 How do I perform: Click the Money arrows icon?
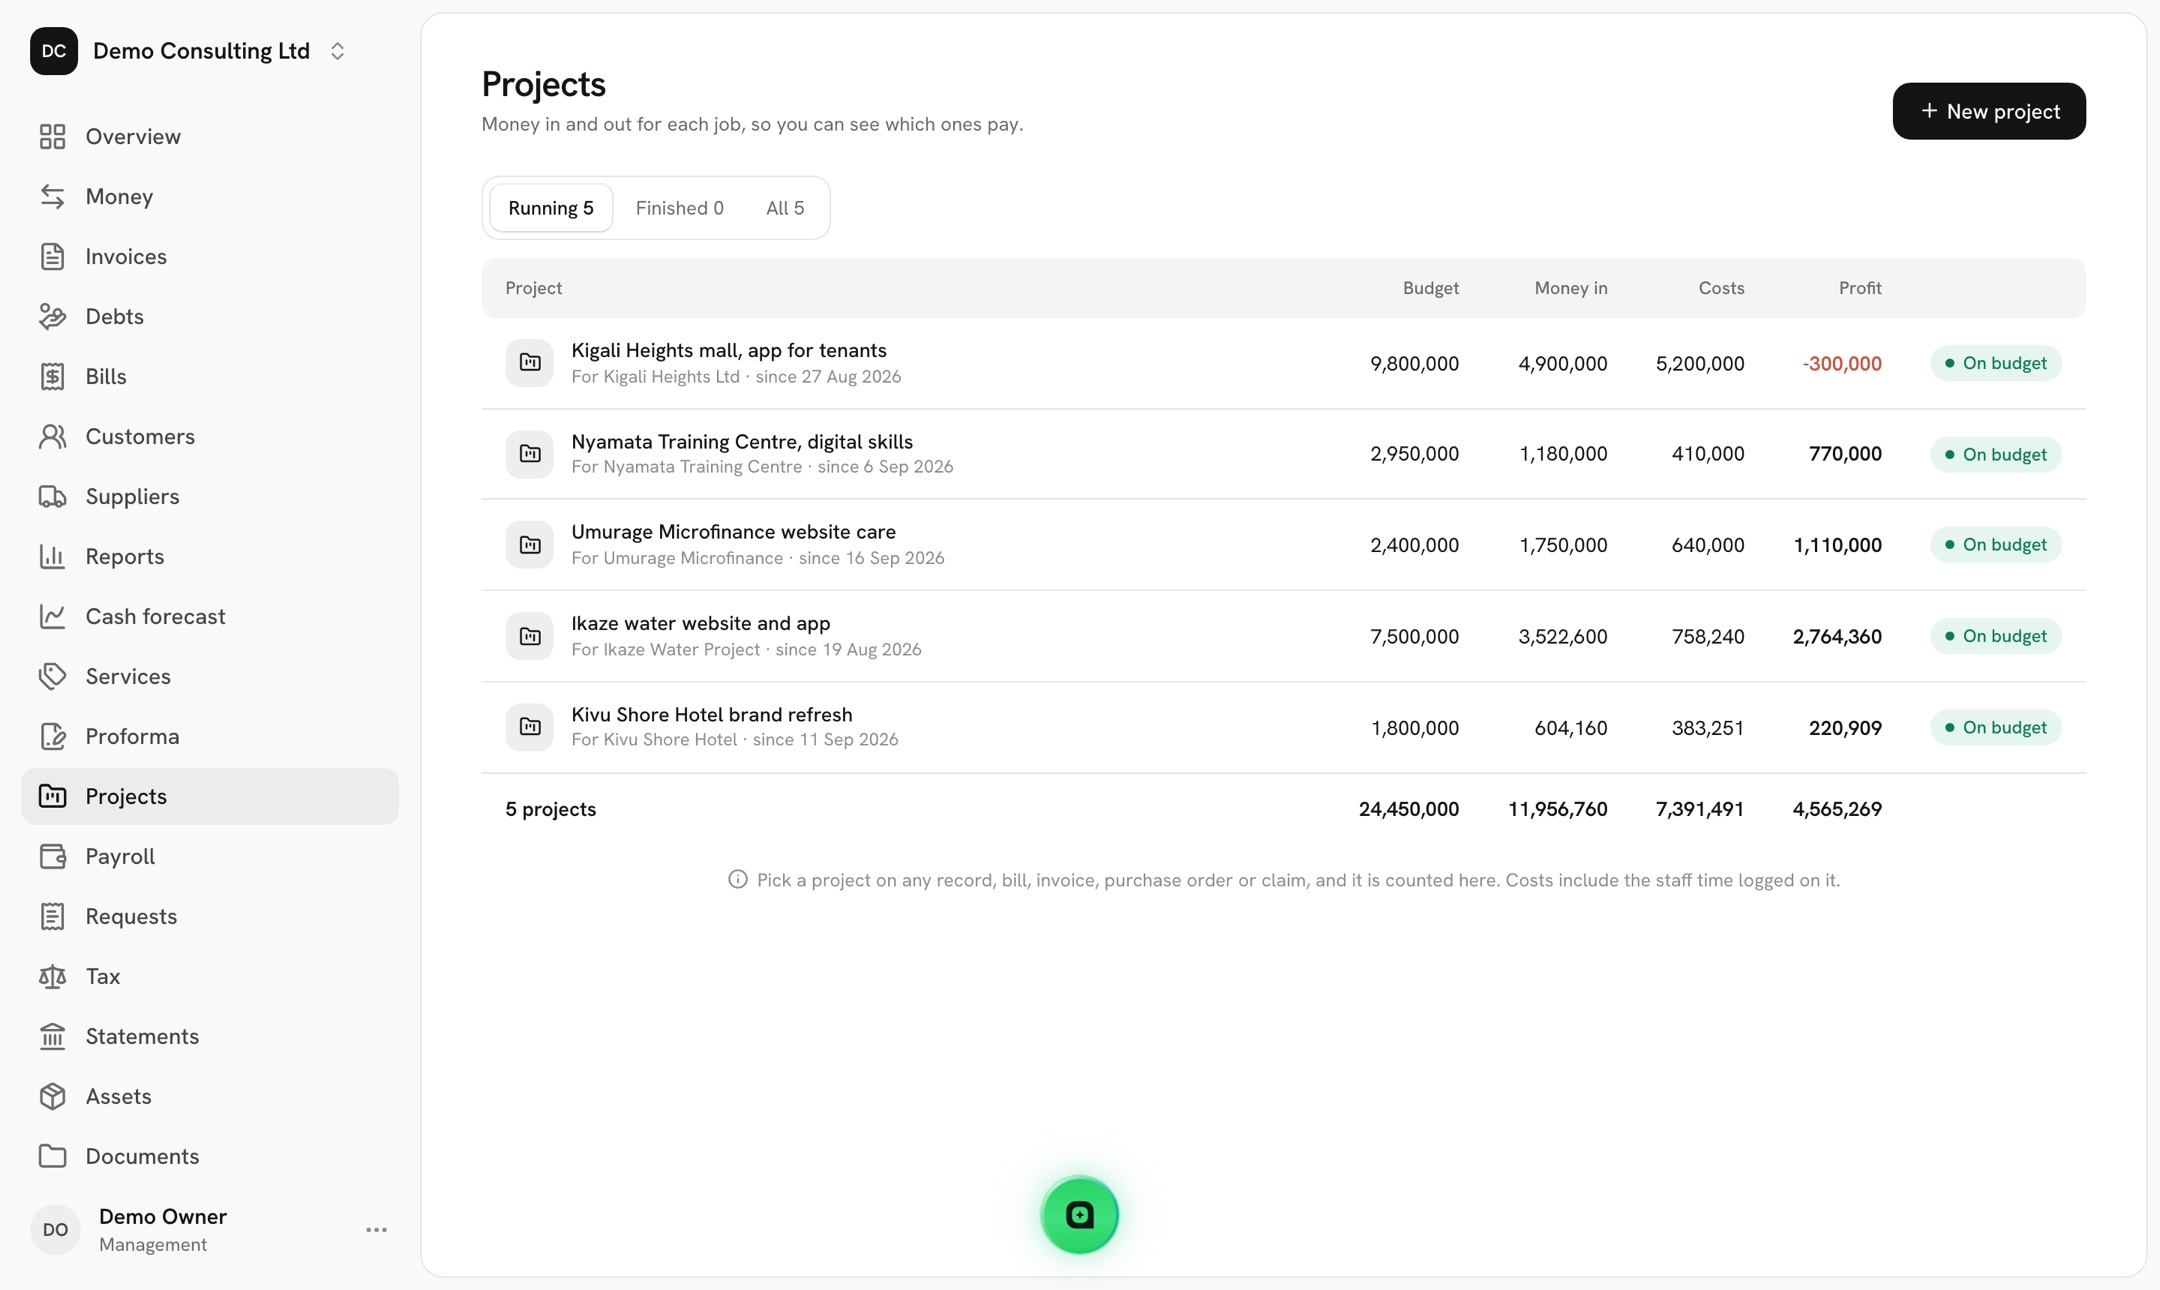pos(52,196)
